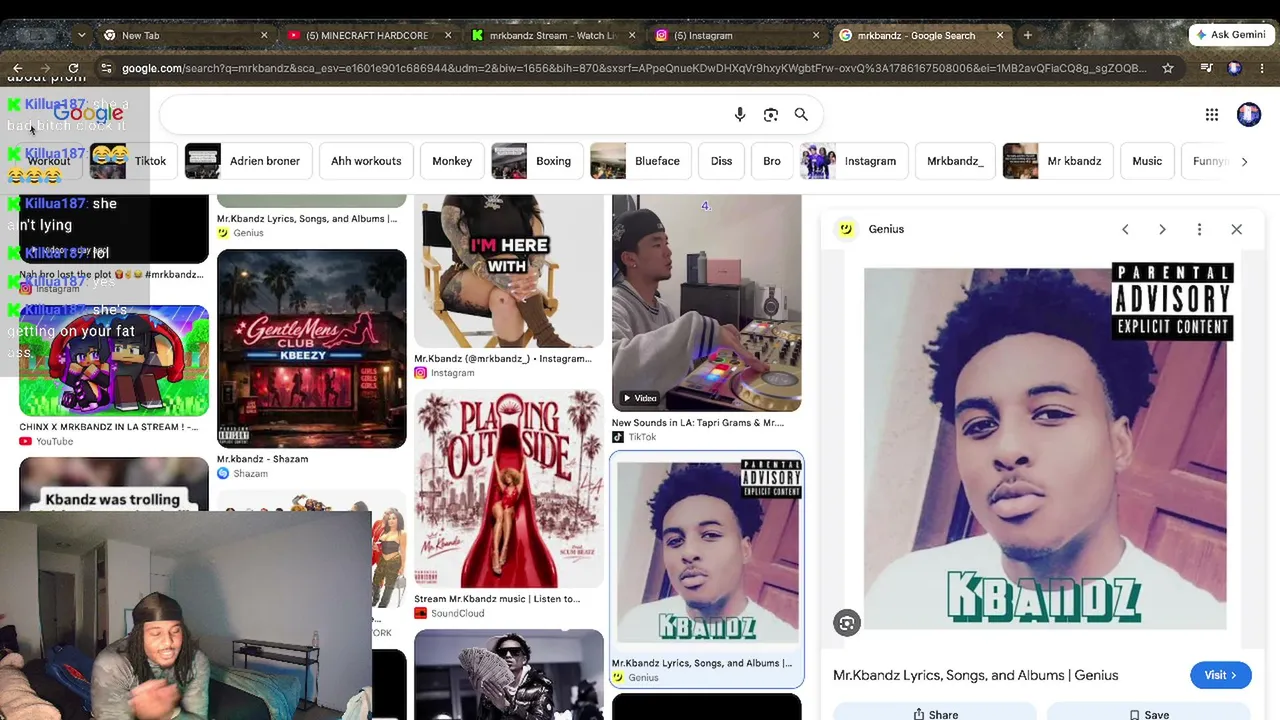Viewport: 1280px width, 720px height.
Task: Click the magnifying glass search icon
Action: point(801,115)
